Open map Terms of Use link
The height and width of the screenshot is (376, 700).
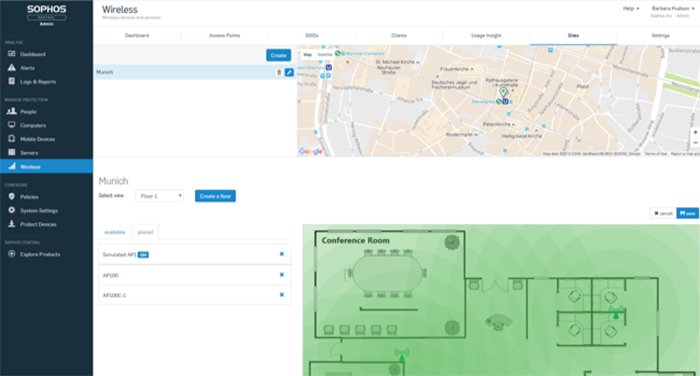(655, 154)
